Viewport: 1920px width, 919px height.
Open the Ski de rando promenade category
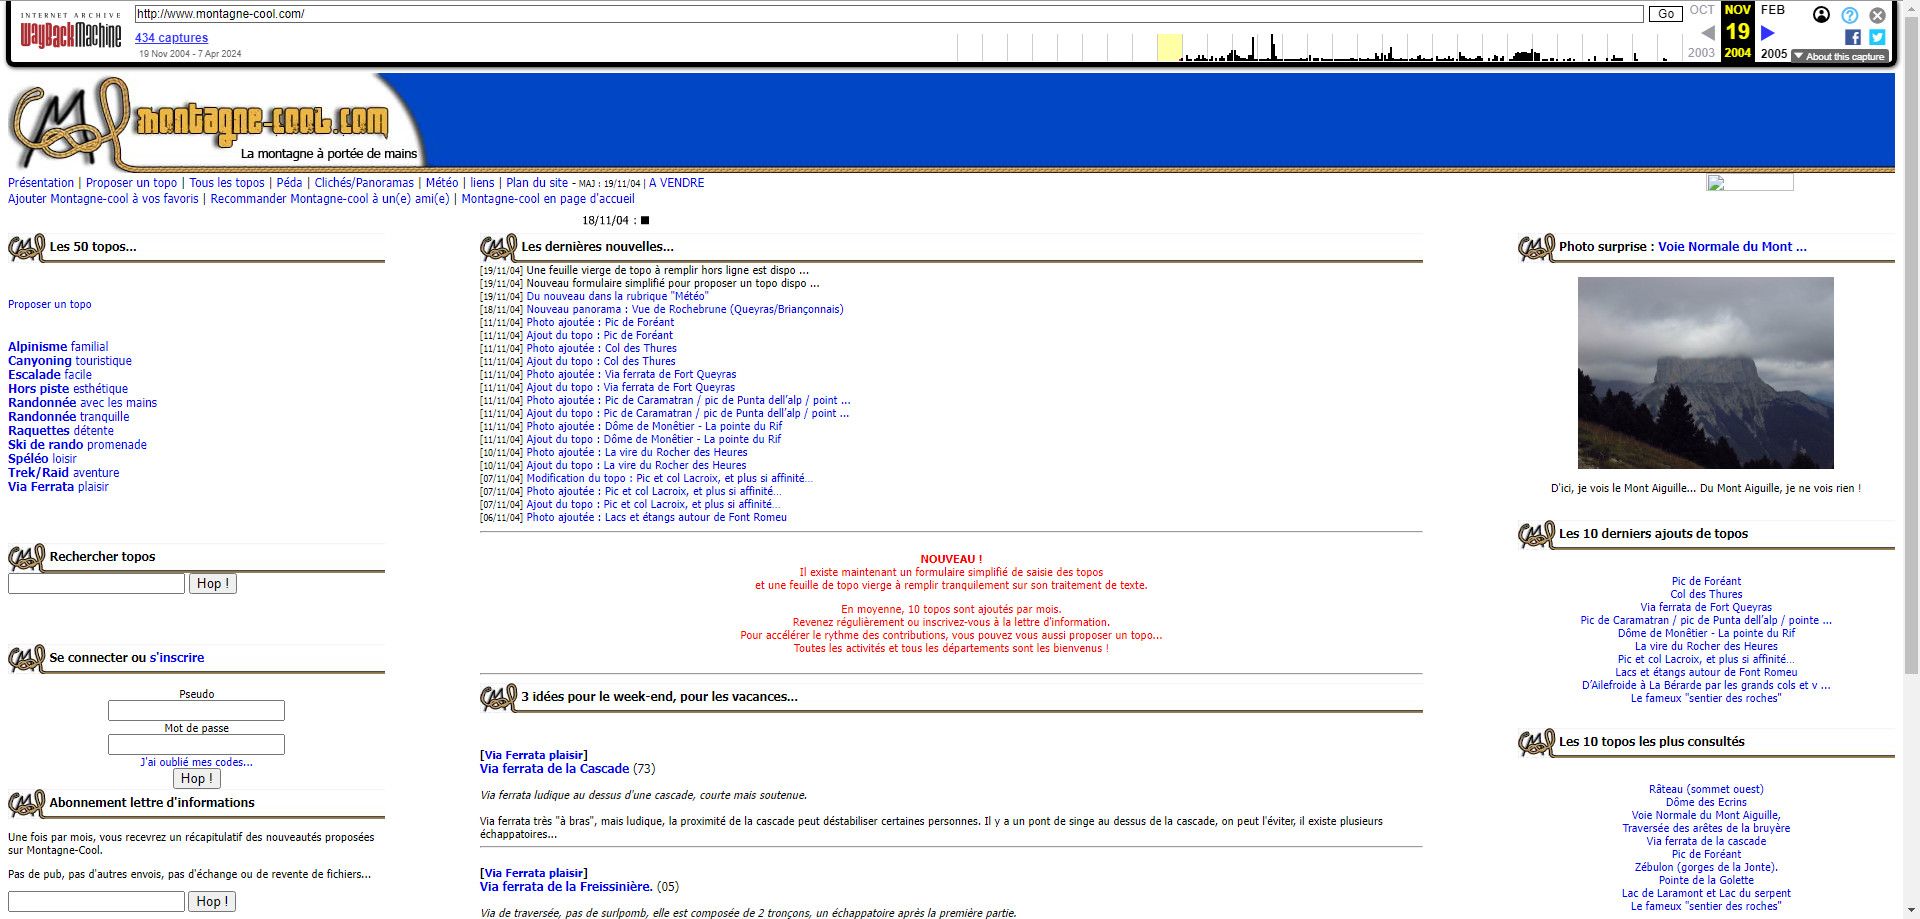77,445
